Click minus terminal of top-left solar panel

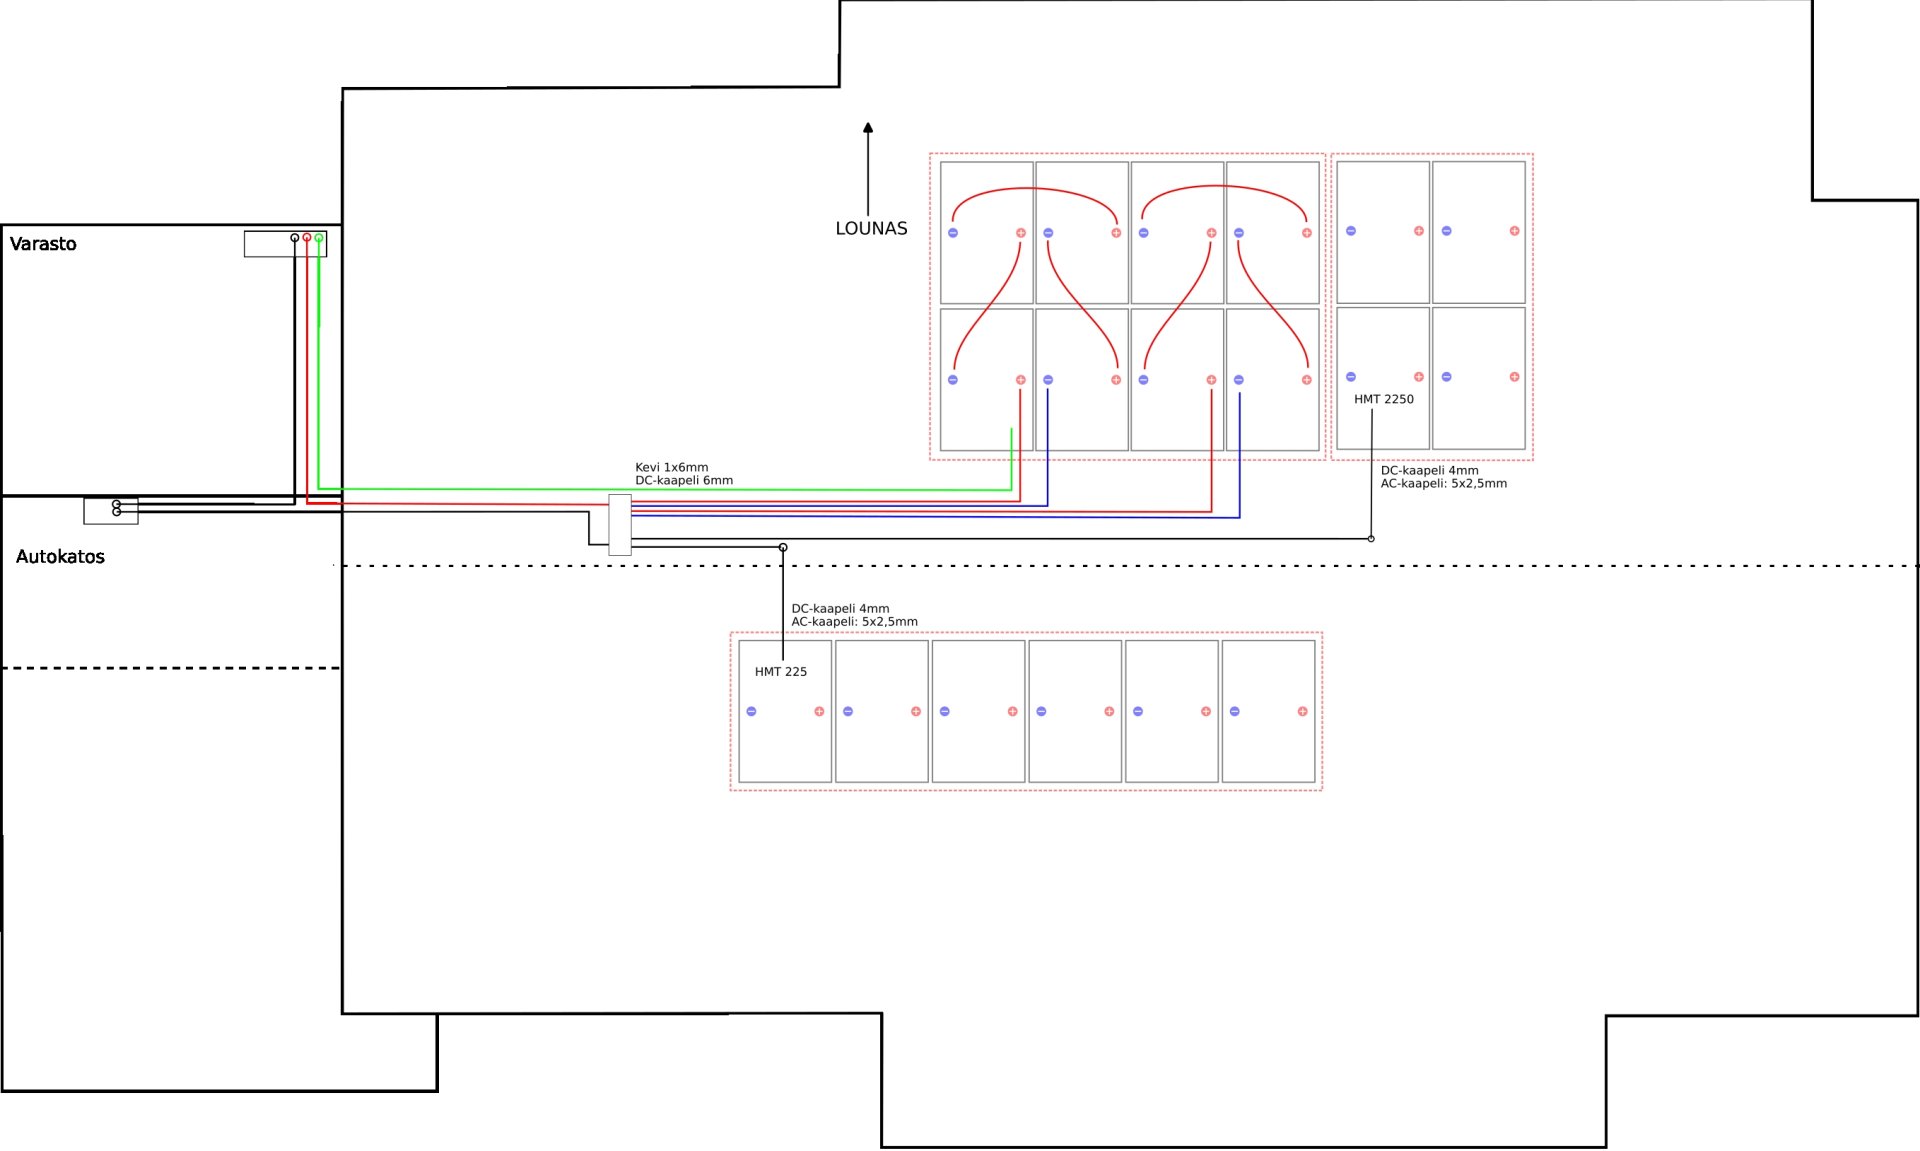coord(953,233)
